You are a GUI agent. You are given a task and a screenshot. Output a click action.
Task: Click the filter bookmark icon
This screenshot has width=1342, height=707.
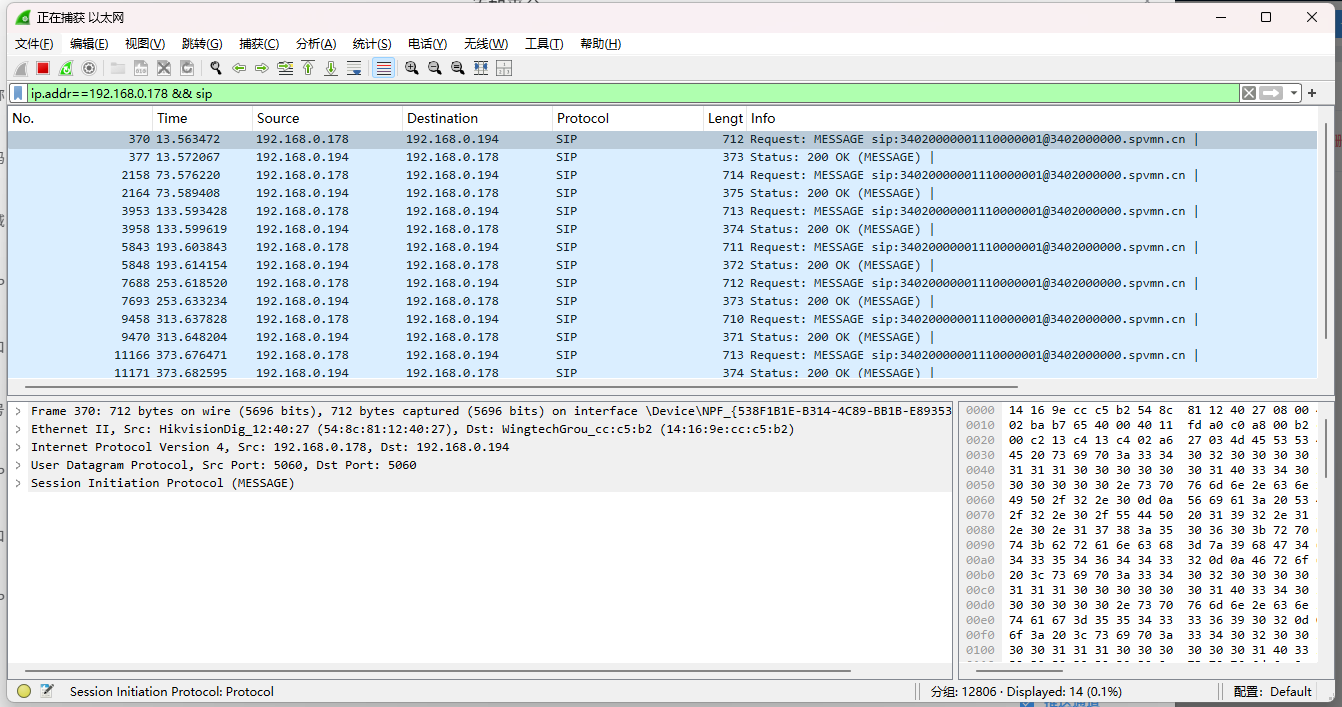18,93
